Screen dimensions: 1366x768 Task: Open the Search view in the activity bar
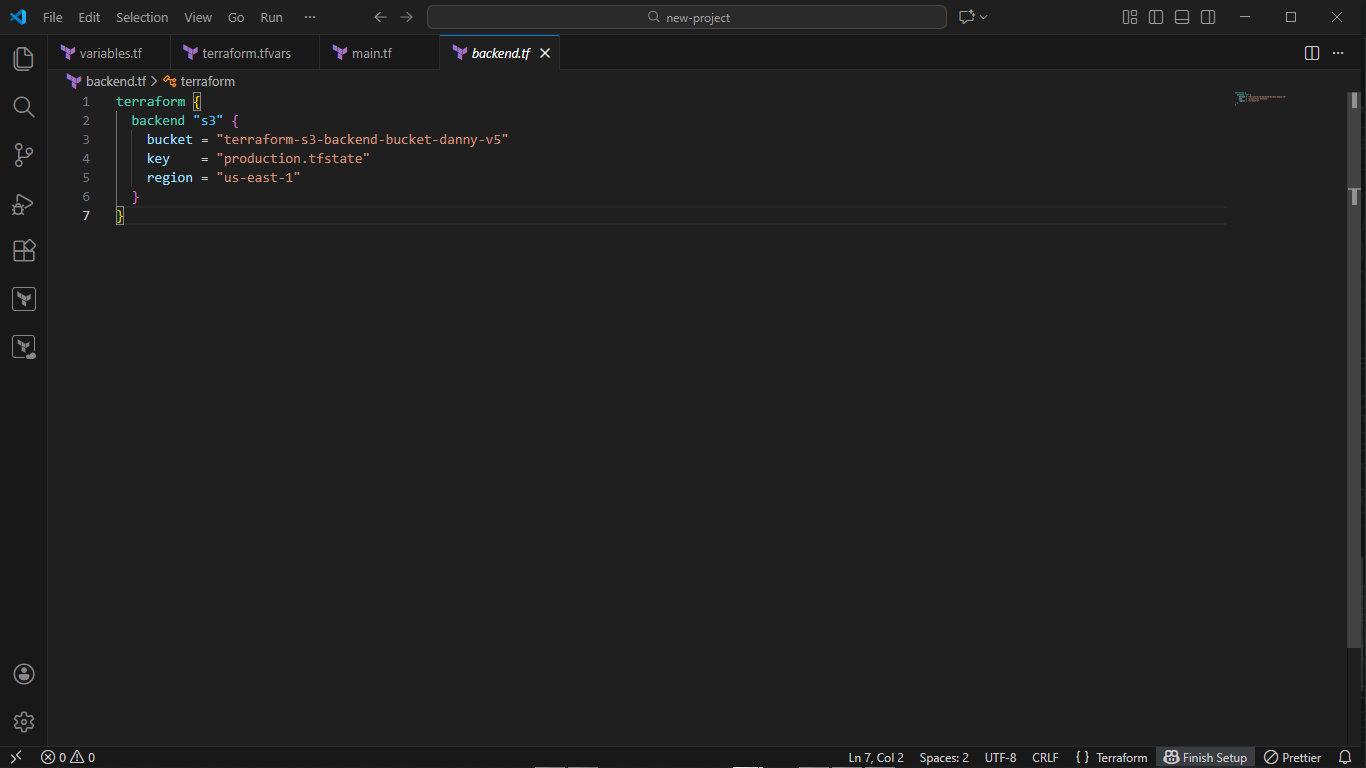coord(23,106)
